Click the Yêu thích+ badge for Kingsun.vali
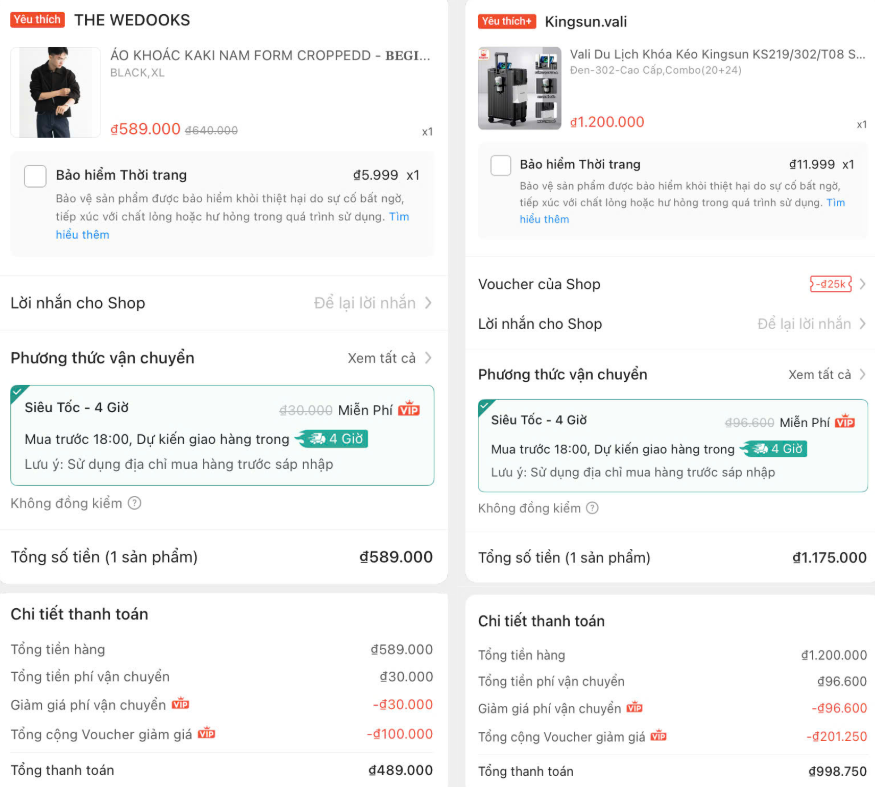This screenshot has height=787, width=875. (x=507, y=21)
